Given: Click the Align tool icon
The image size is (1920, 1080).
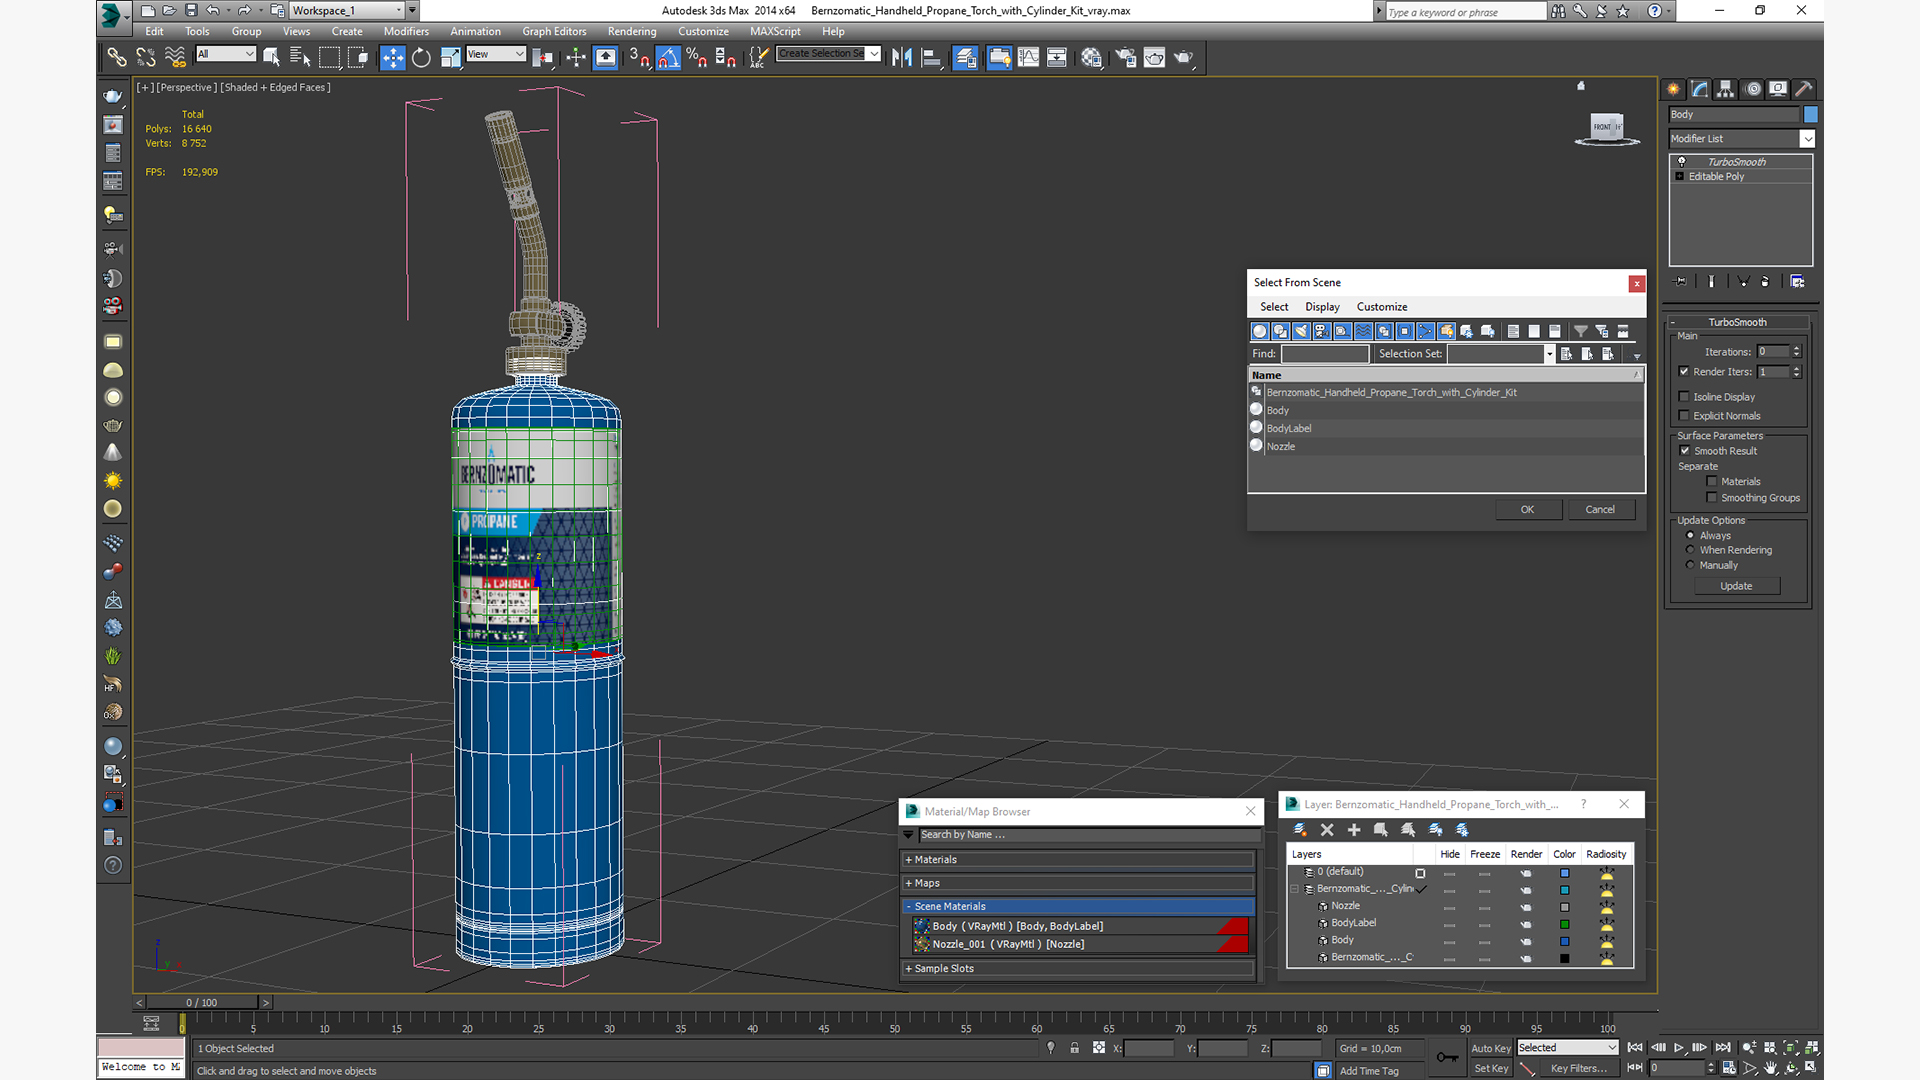Looking at the screenshot, I should click(931, 58).
